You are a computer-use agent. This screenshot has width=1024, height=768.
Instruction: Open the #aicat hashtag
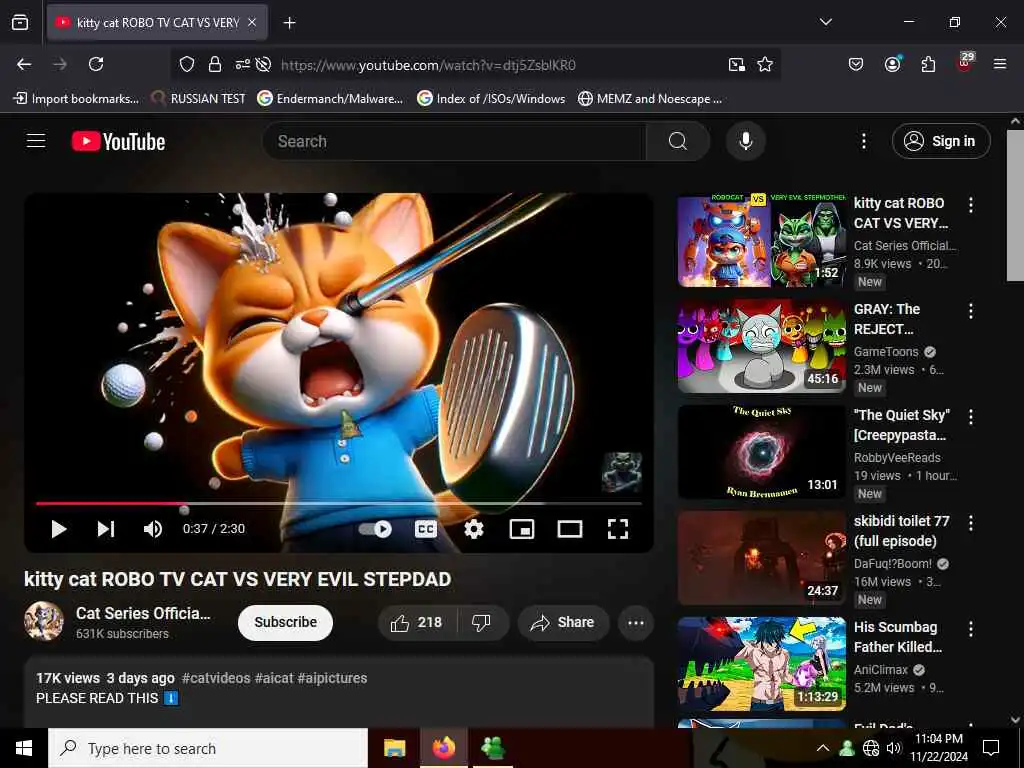point(274,678)
